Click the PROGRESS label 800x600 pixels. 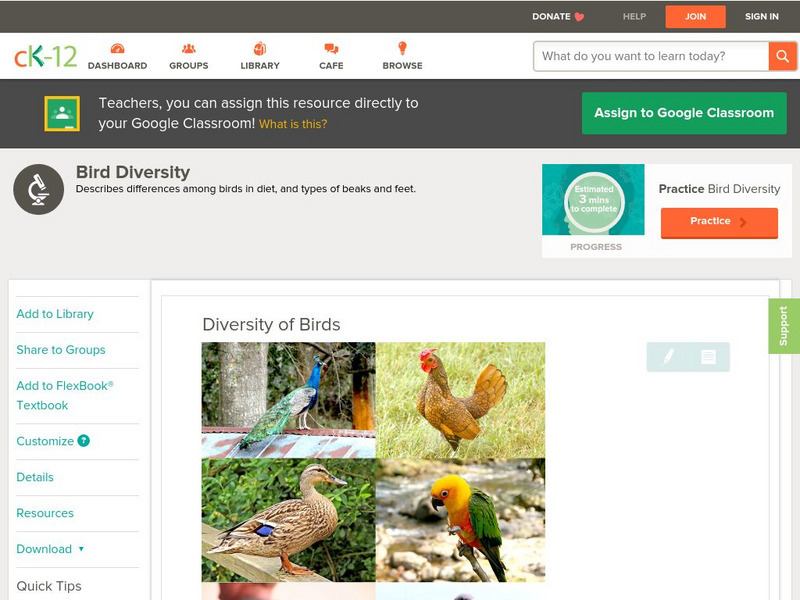[x=596, y=247]
